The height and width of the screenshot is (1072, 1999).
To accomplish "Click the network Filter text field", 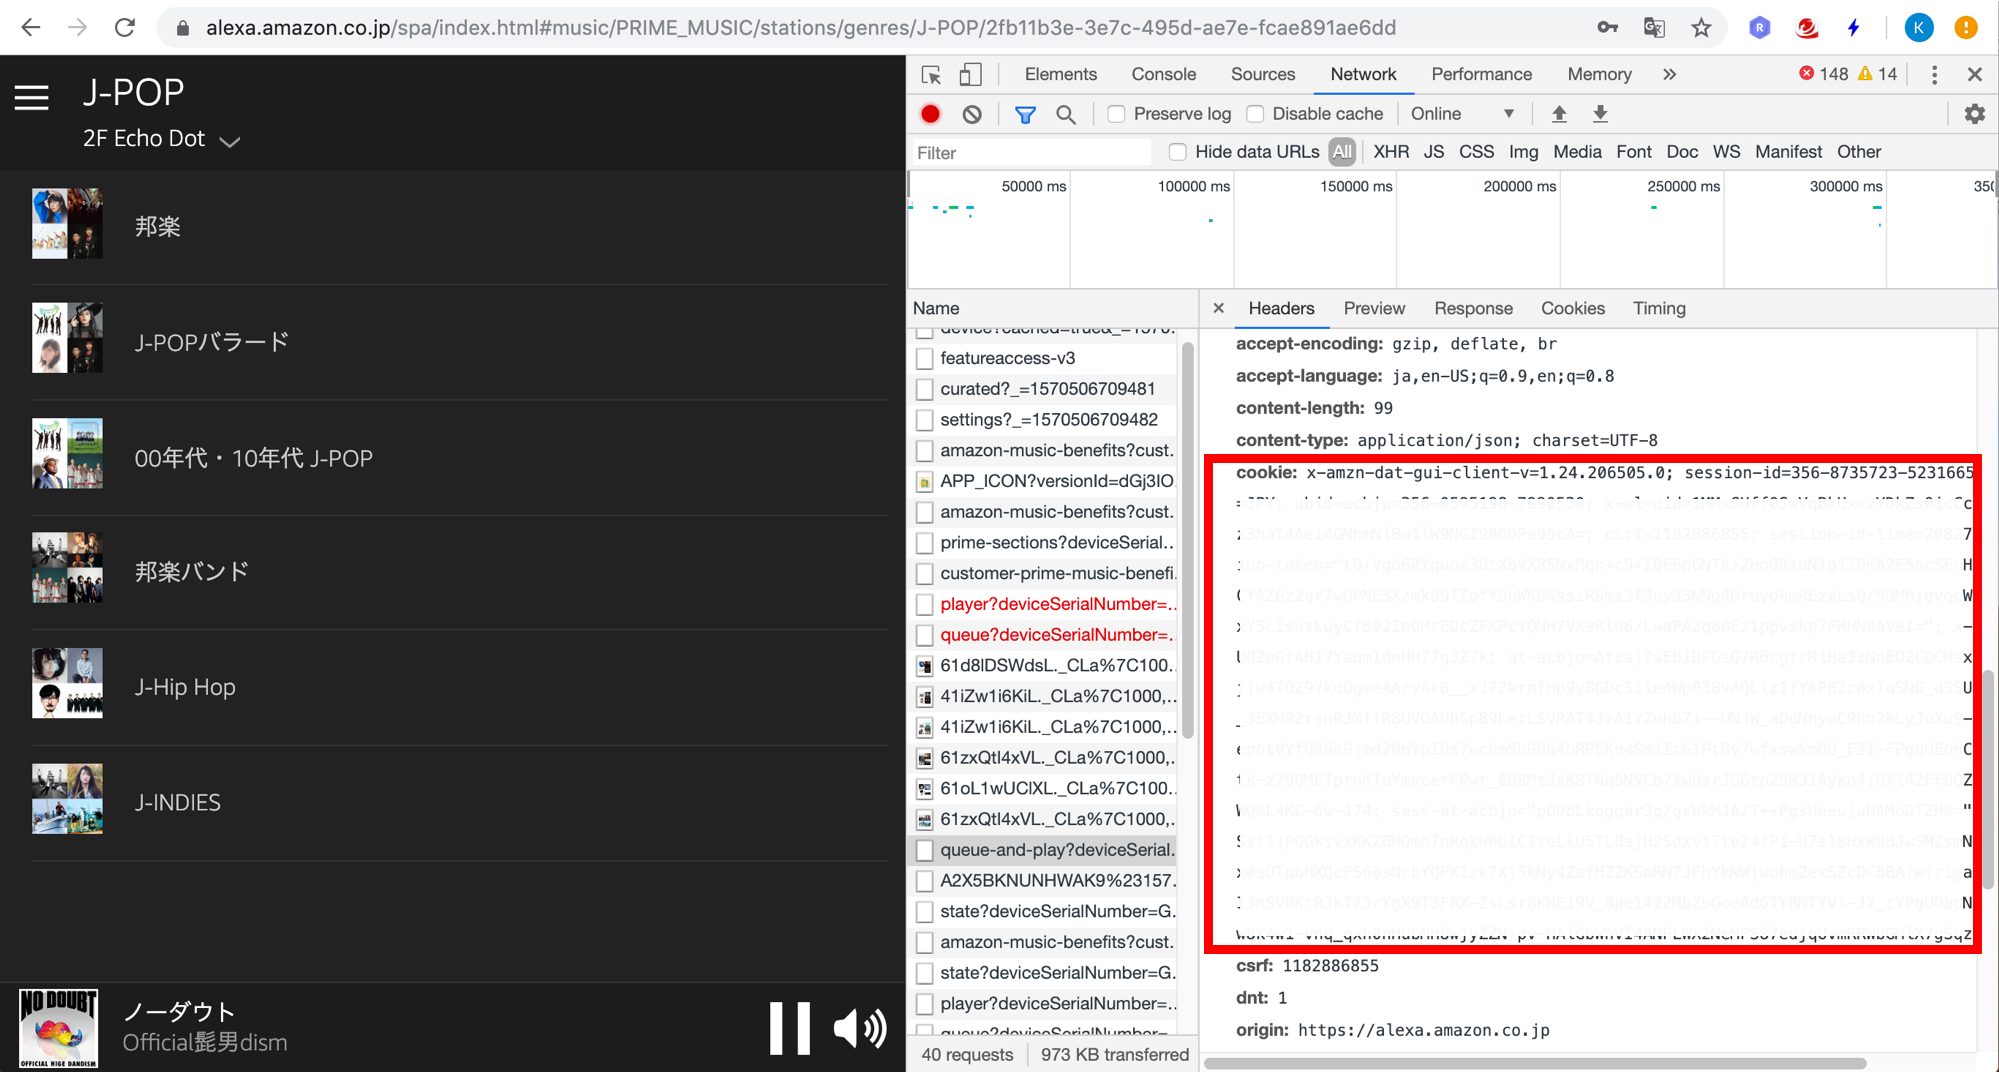I will click(1030, 152).
